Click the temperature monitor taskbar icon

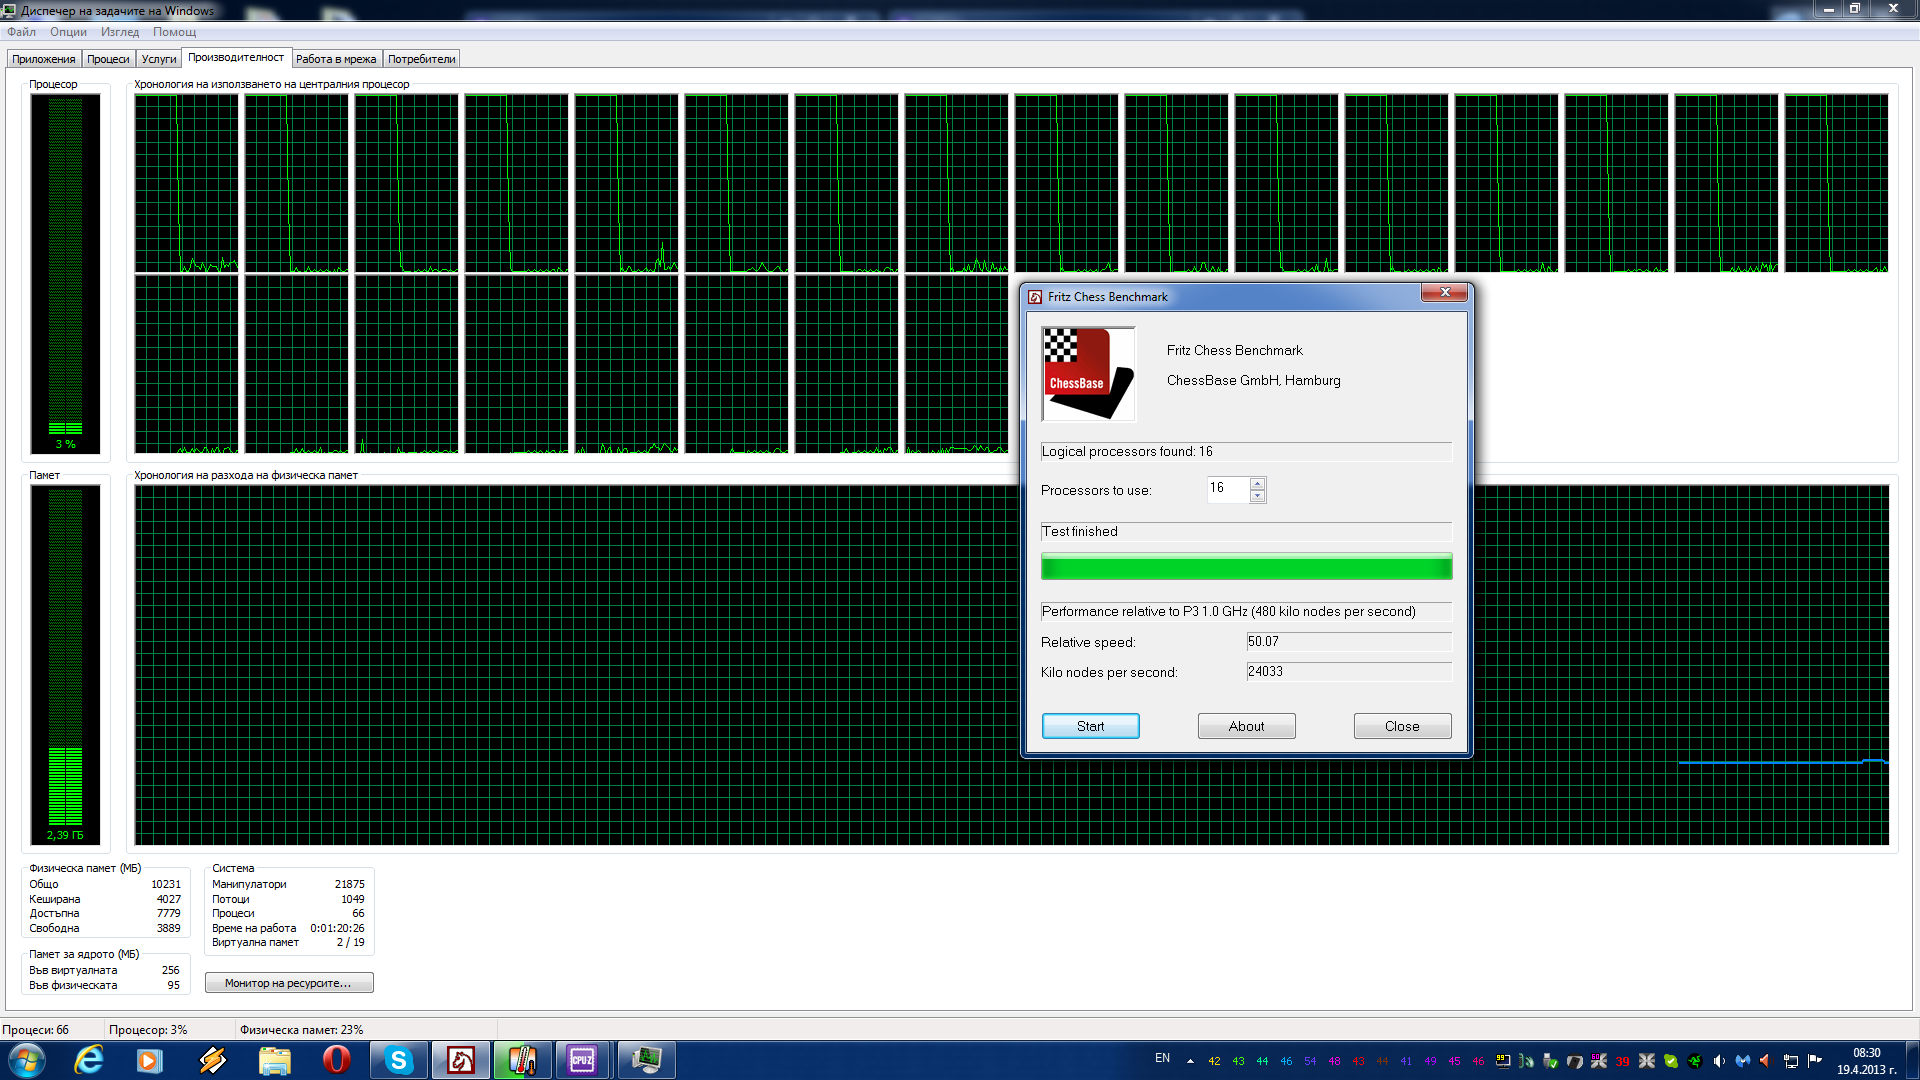click(521, 1060)
